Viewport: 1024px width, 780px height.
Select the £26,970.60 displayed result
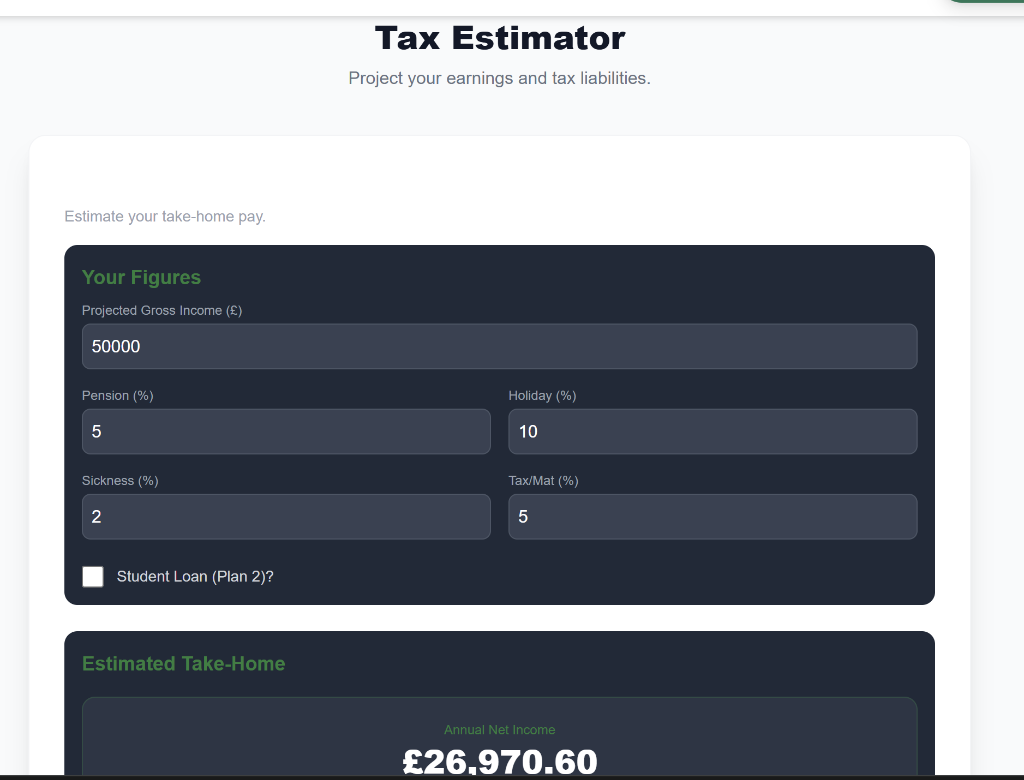tap(500, 761)
